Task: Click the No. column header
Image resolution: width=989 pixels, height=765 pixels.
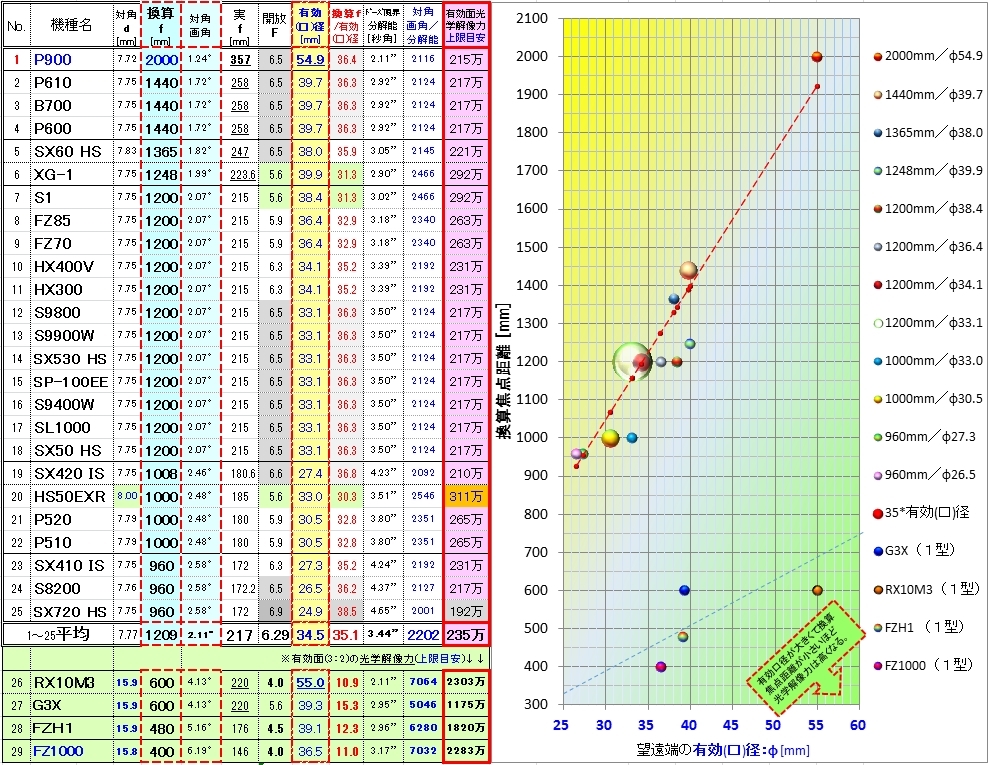Action: tap(16, 25)
